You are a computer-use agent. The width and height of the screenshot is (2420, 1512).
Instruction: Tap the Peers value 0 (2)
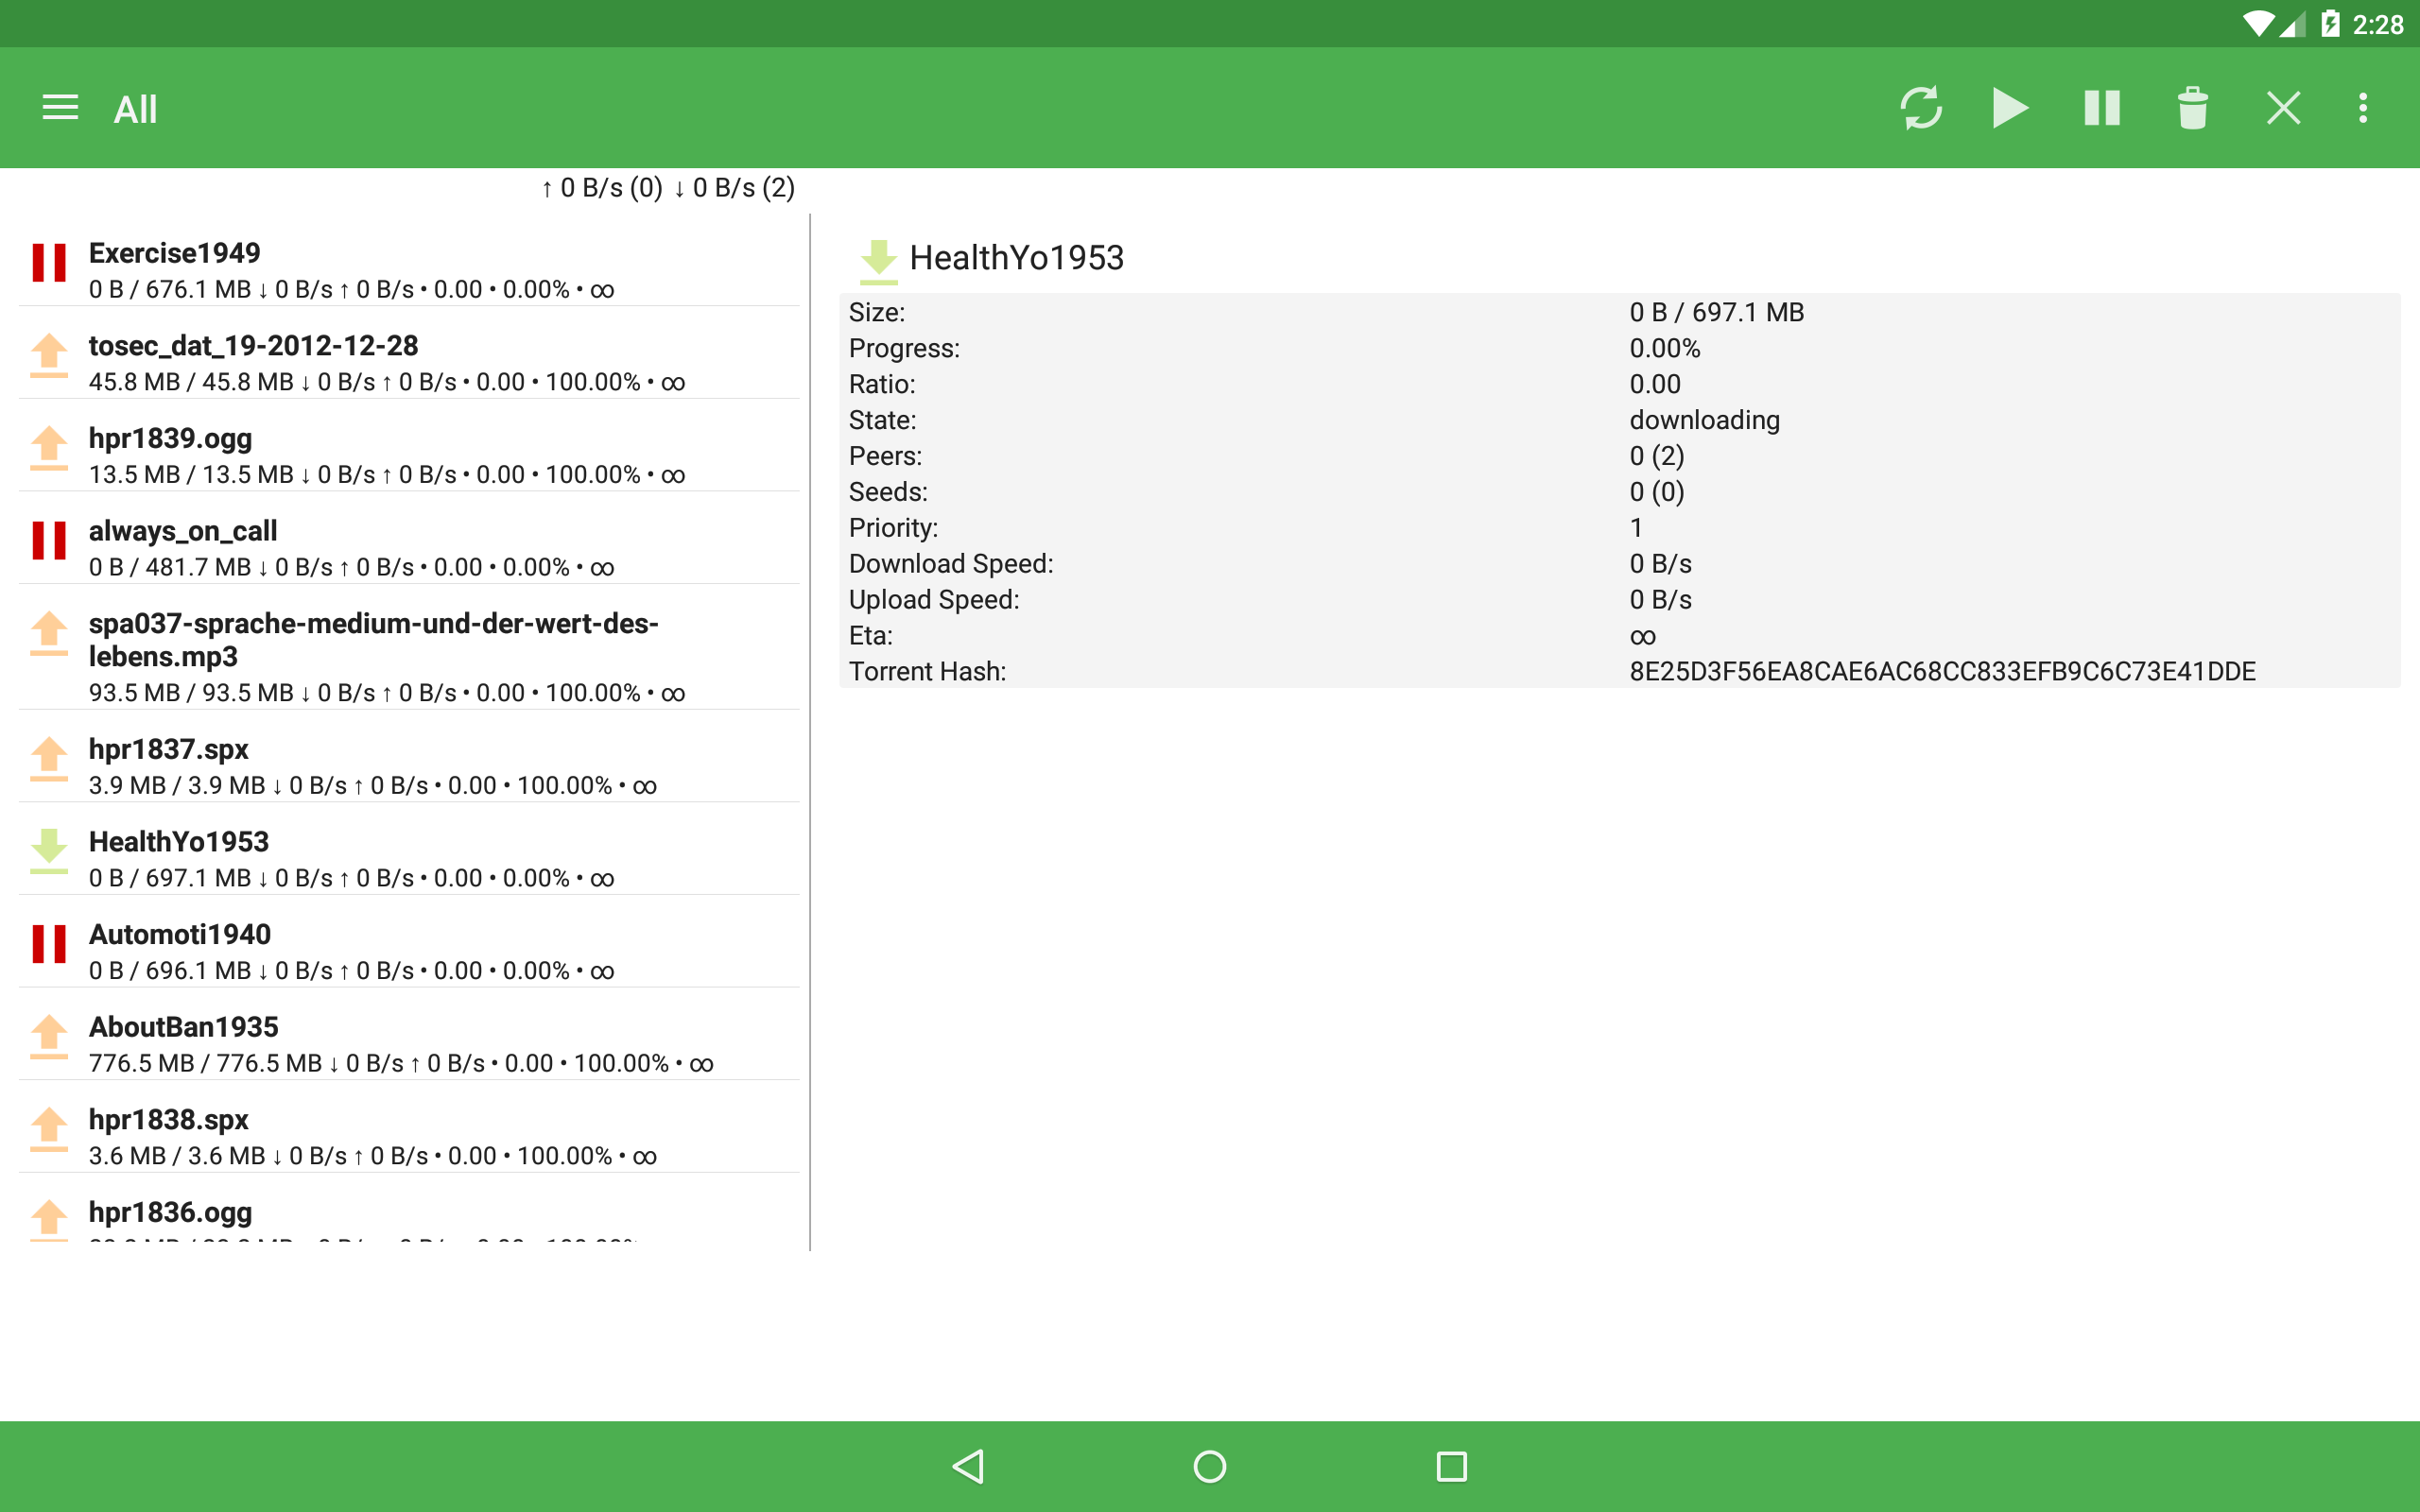click(1656, 456)
